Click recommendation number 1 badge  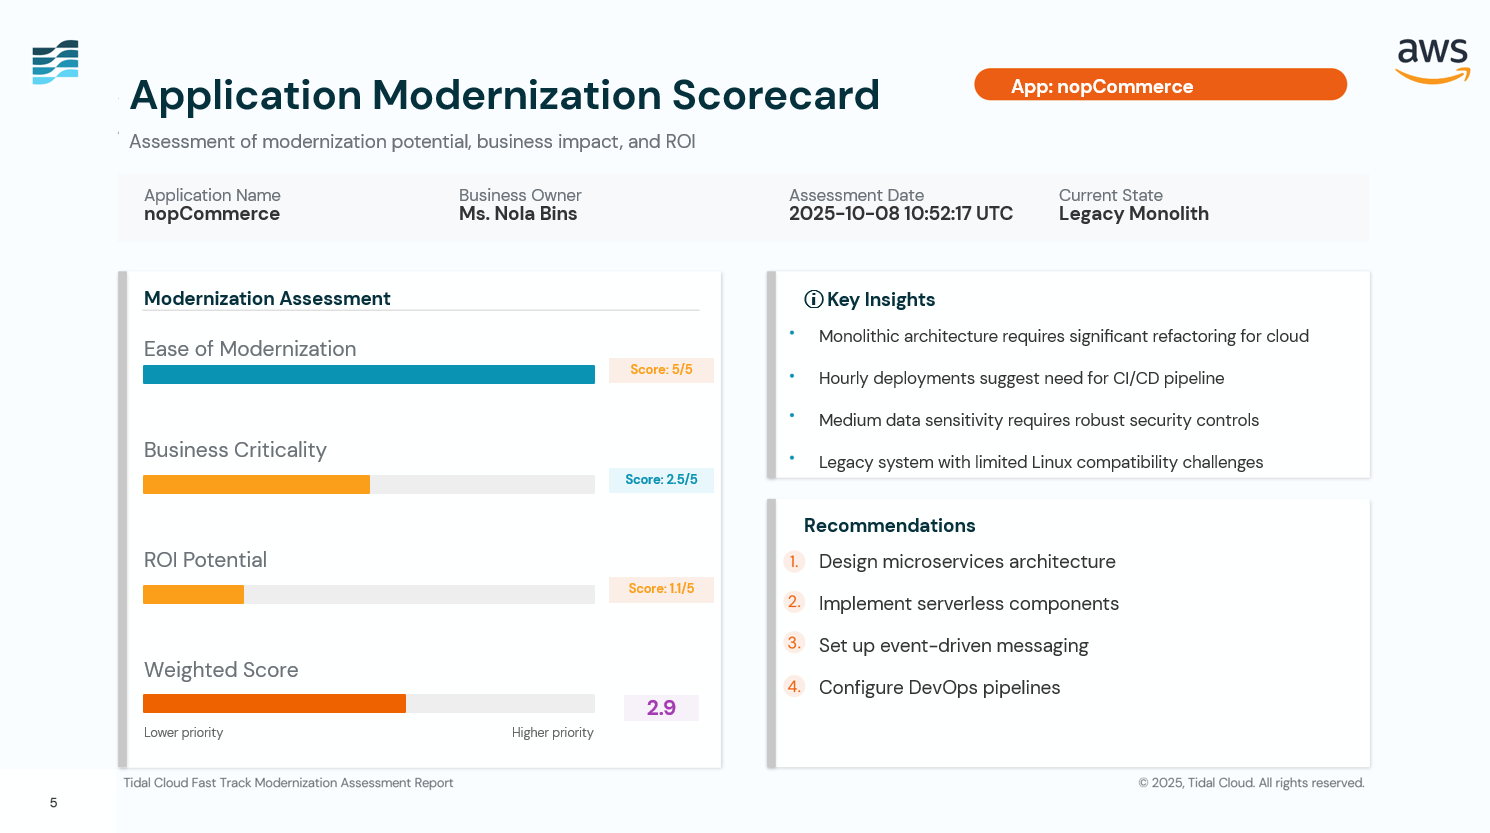[794, 562]
